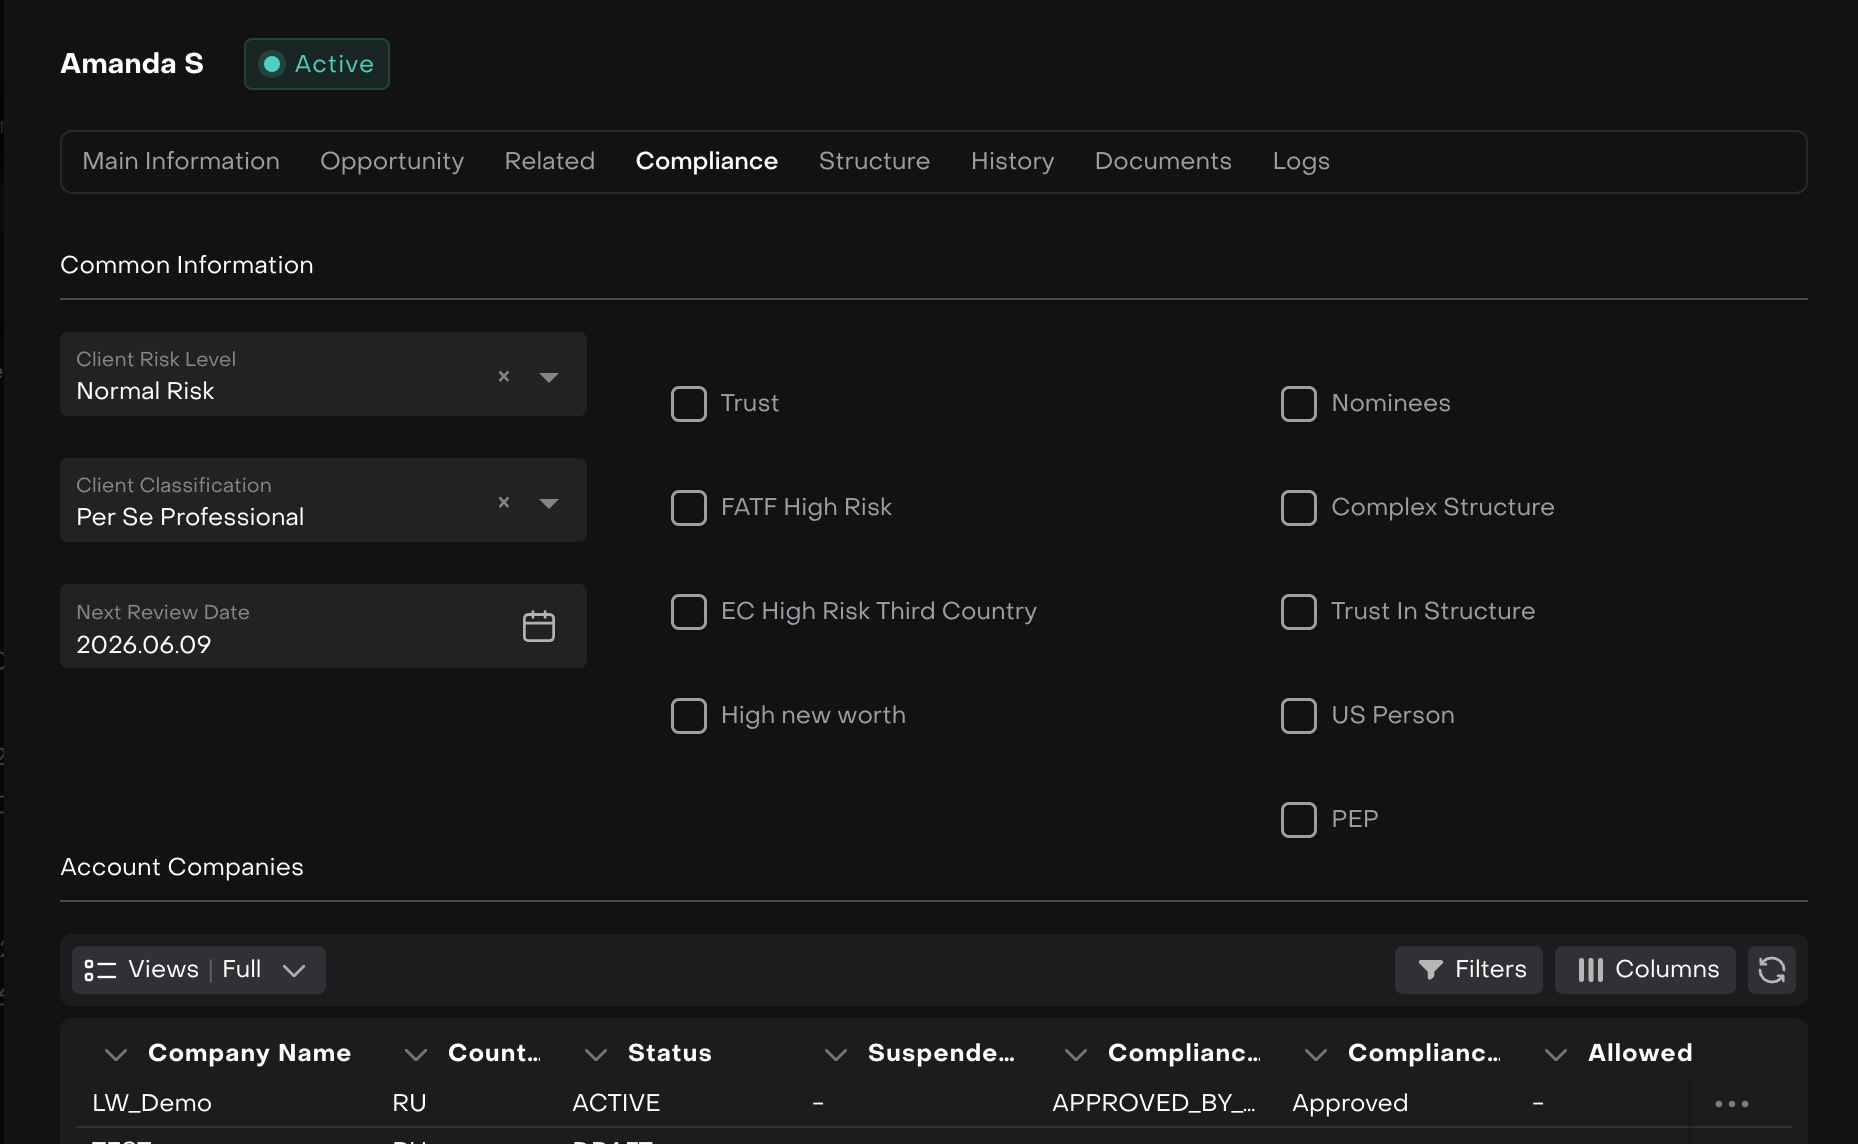Go to the Main Information tab
This screenshot has height=1144, width=1858.
tap(181, 162)
